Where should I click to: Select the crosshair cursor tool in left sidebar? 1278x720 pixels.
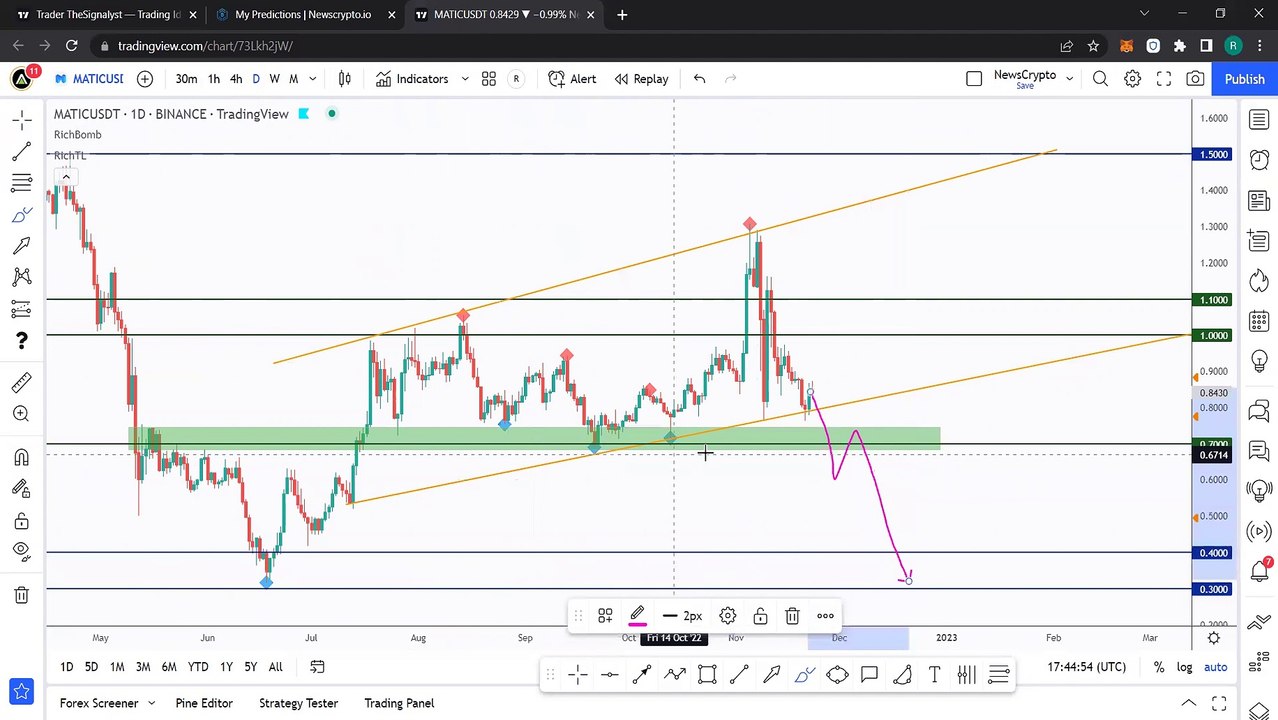(21, 121)
